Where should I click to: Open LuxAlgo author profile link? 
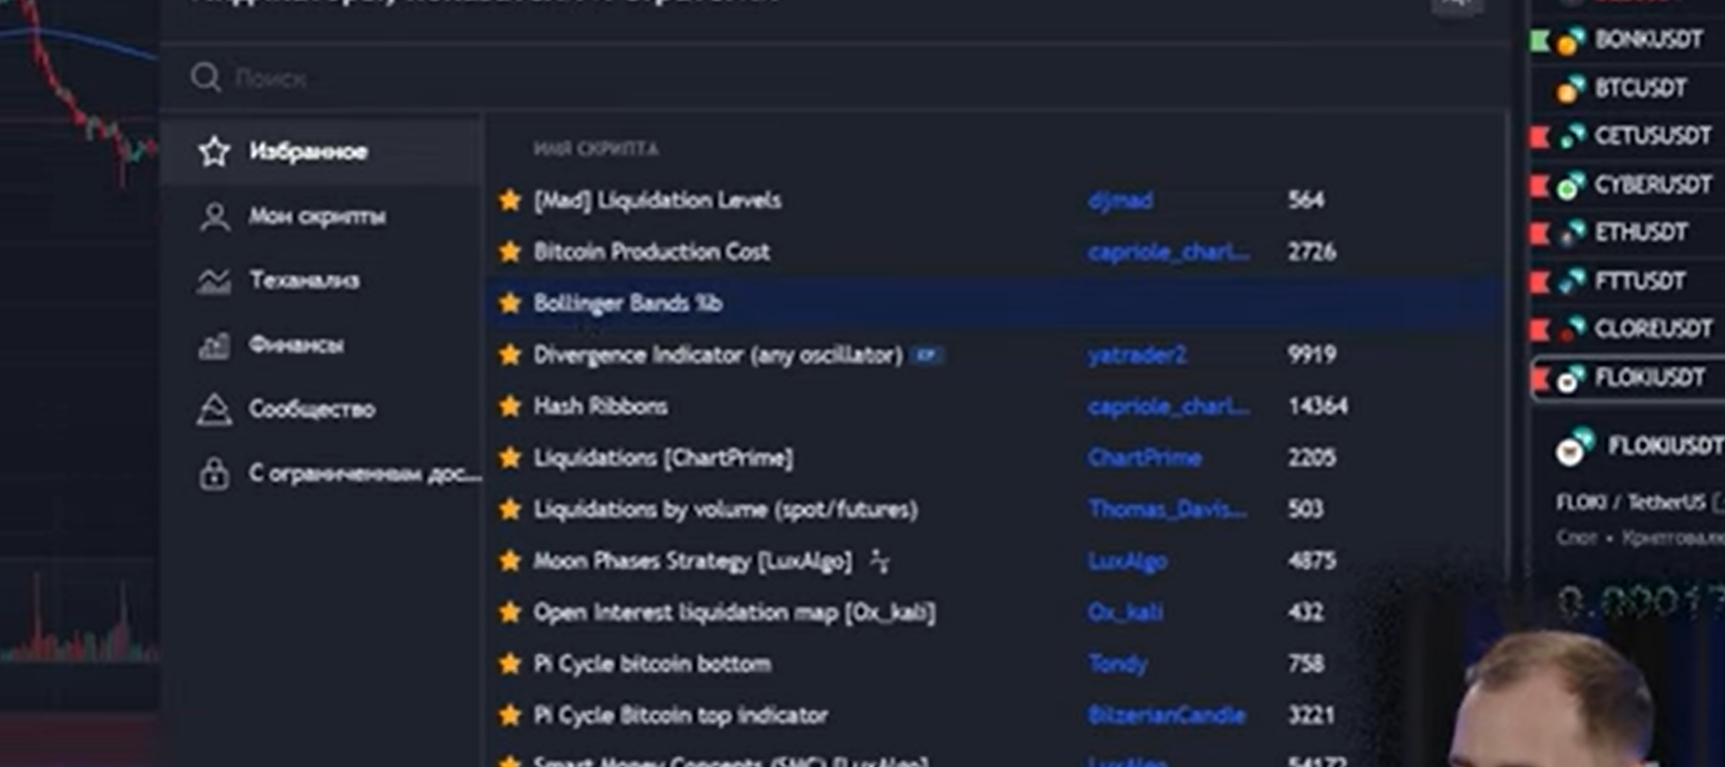click(1127, 561)
